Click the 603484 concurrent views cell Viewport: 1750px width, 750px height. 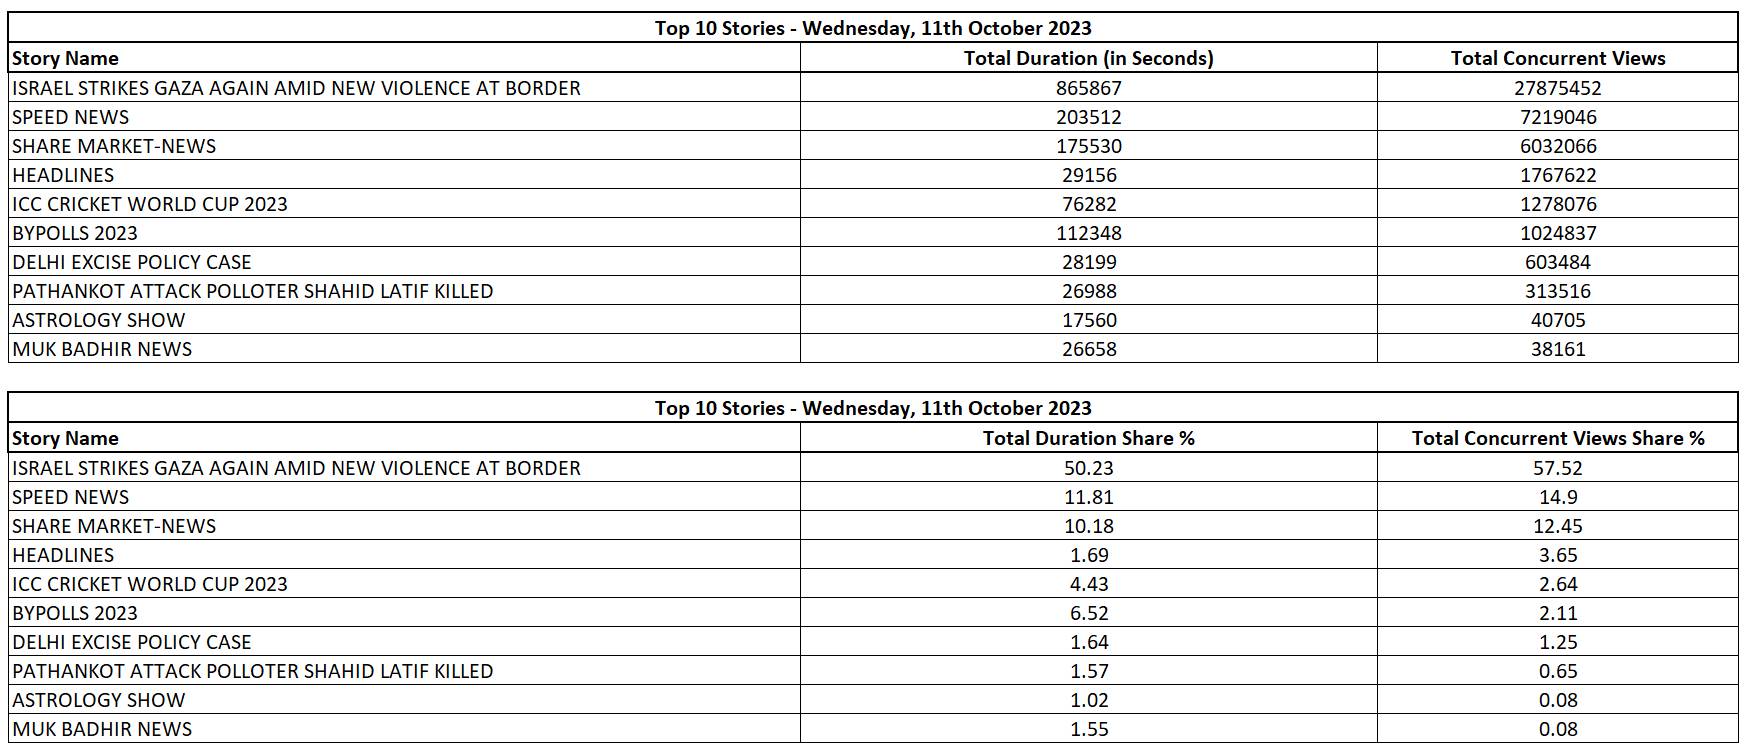pyautogui.click(x=1557, y=262)
